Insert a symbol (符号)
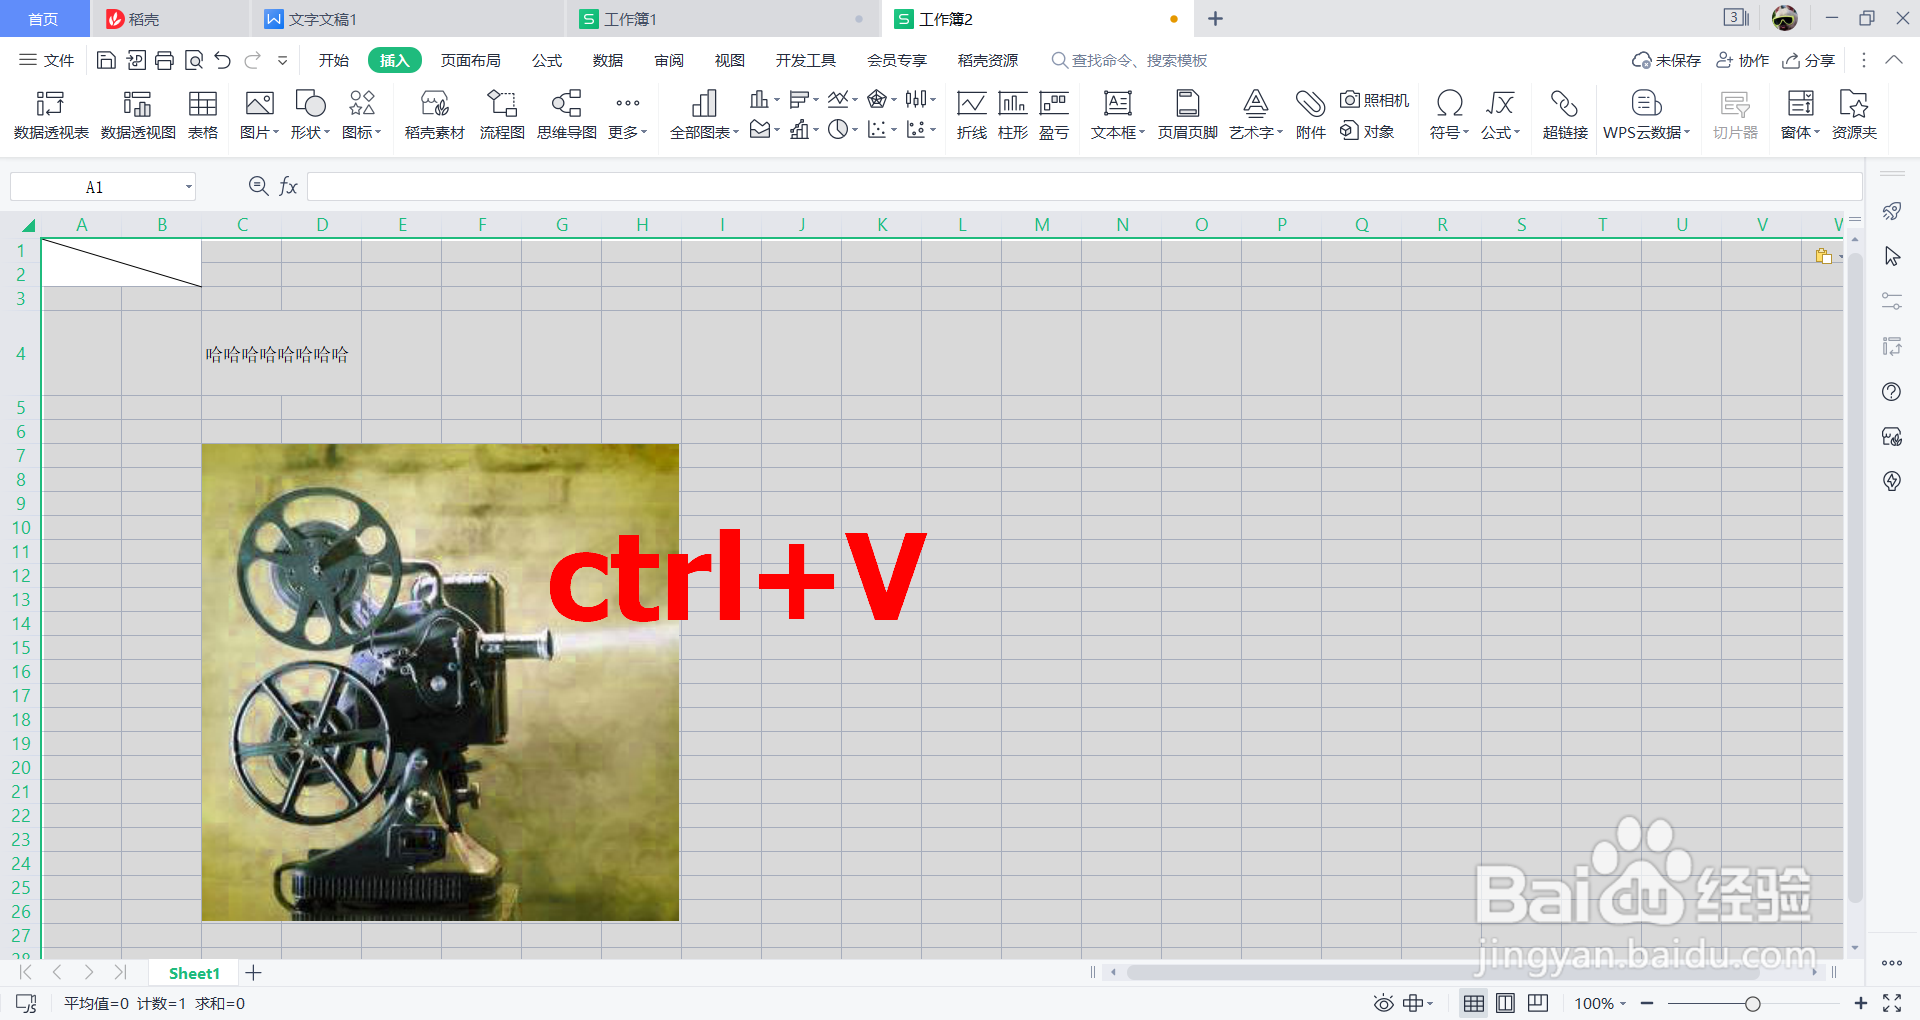The image size is (1920, 1020). pyautogui.click(x=1449, y=114)
